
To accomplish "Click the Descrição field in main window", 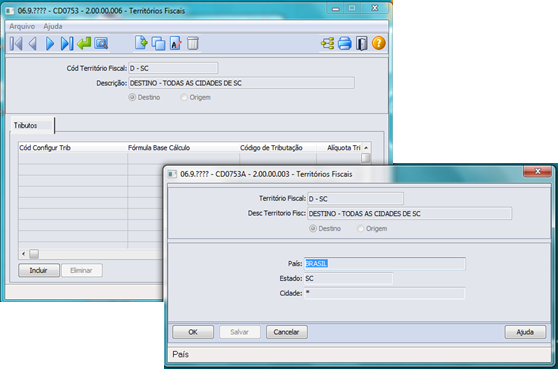I will (x=241, y=83).
